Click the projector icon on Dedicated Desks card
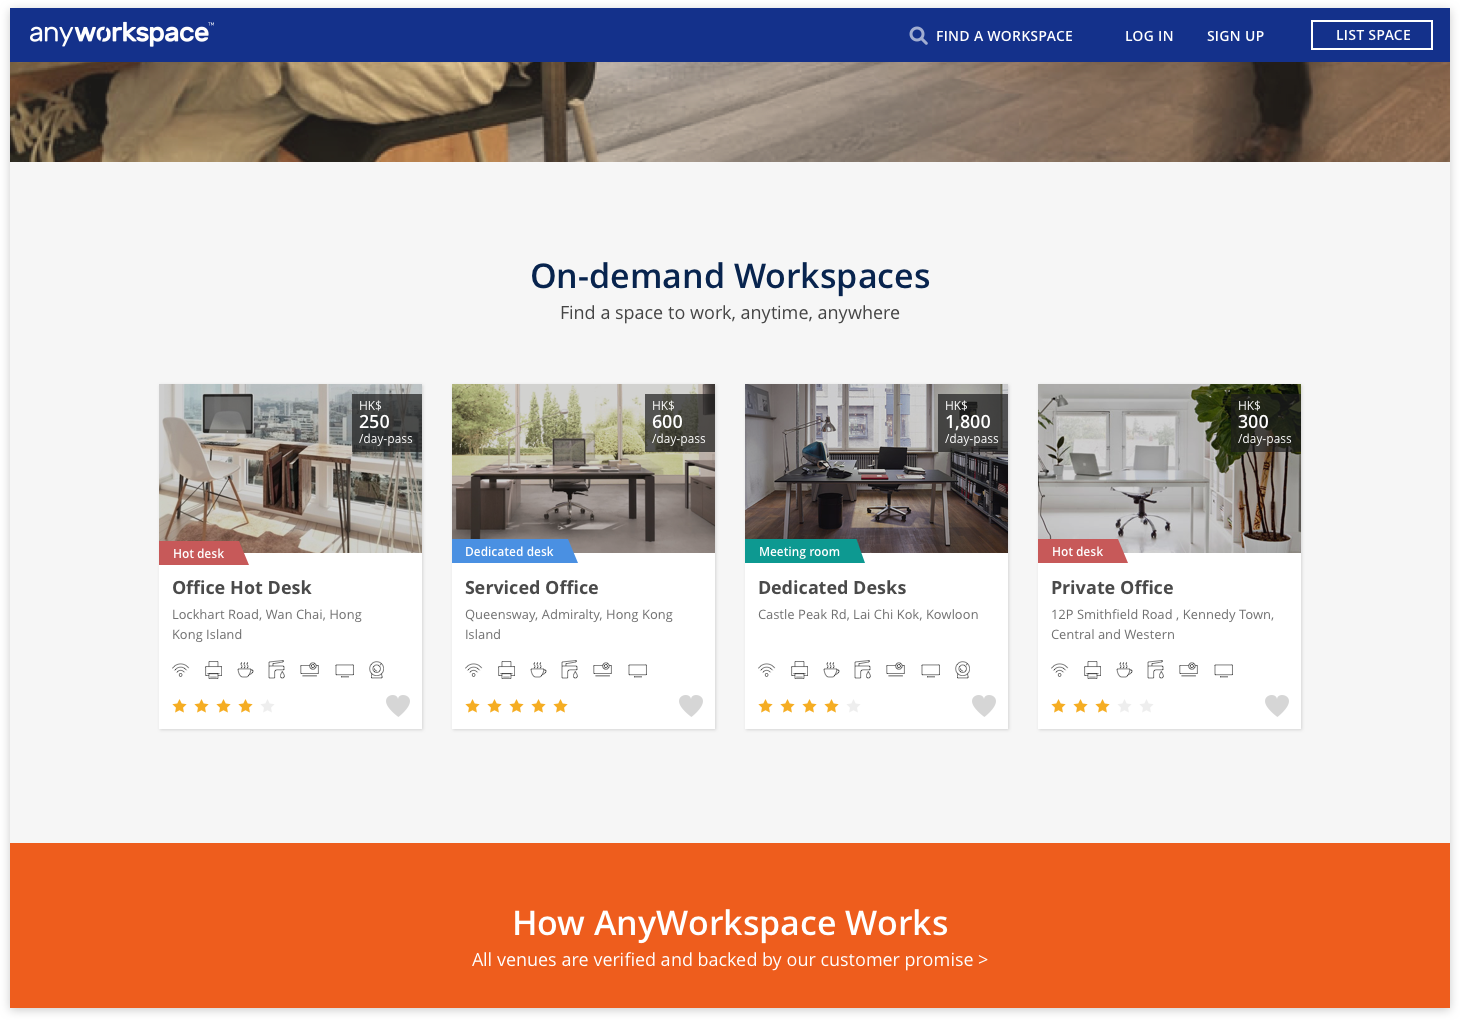This screenshot has width=1460, height=1020. pos(896,670)
